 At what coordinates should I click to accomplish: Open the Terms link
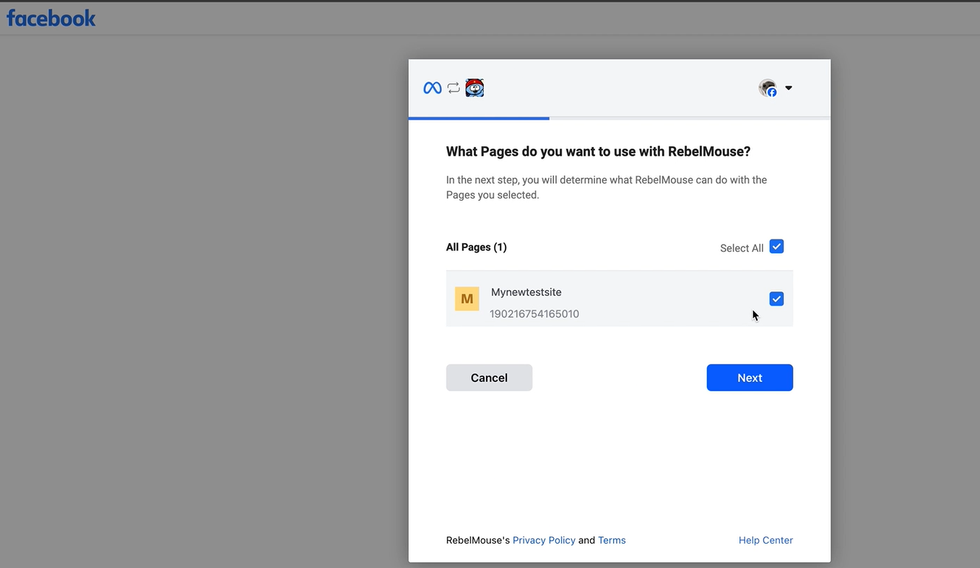tap(612, 540)
